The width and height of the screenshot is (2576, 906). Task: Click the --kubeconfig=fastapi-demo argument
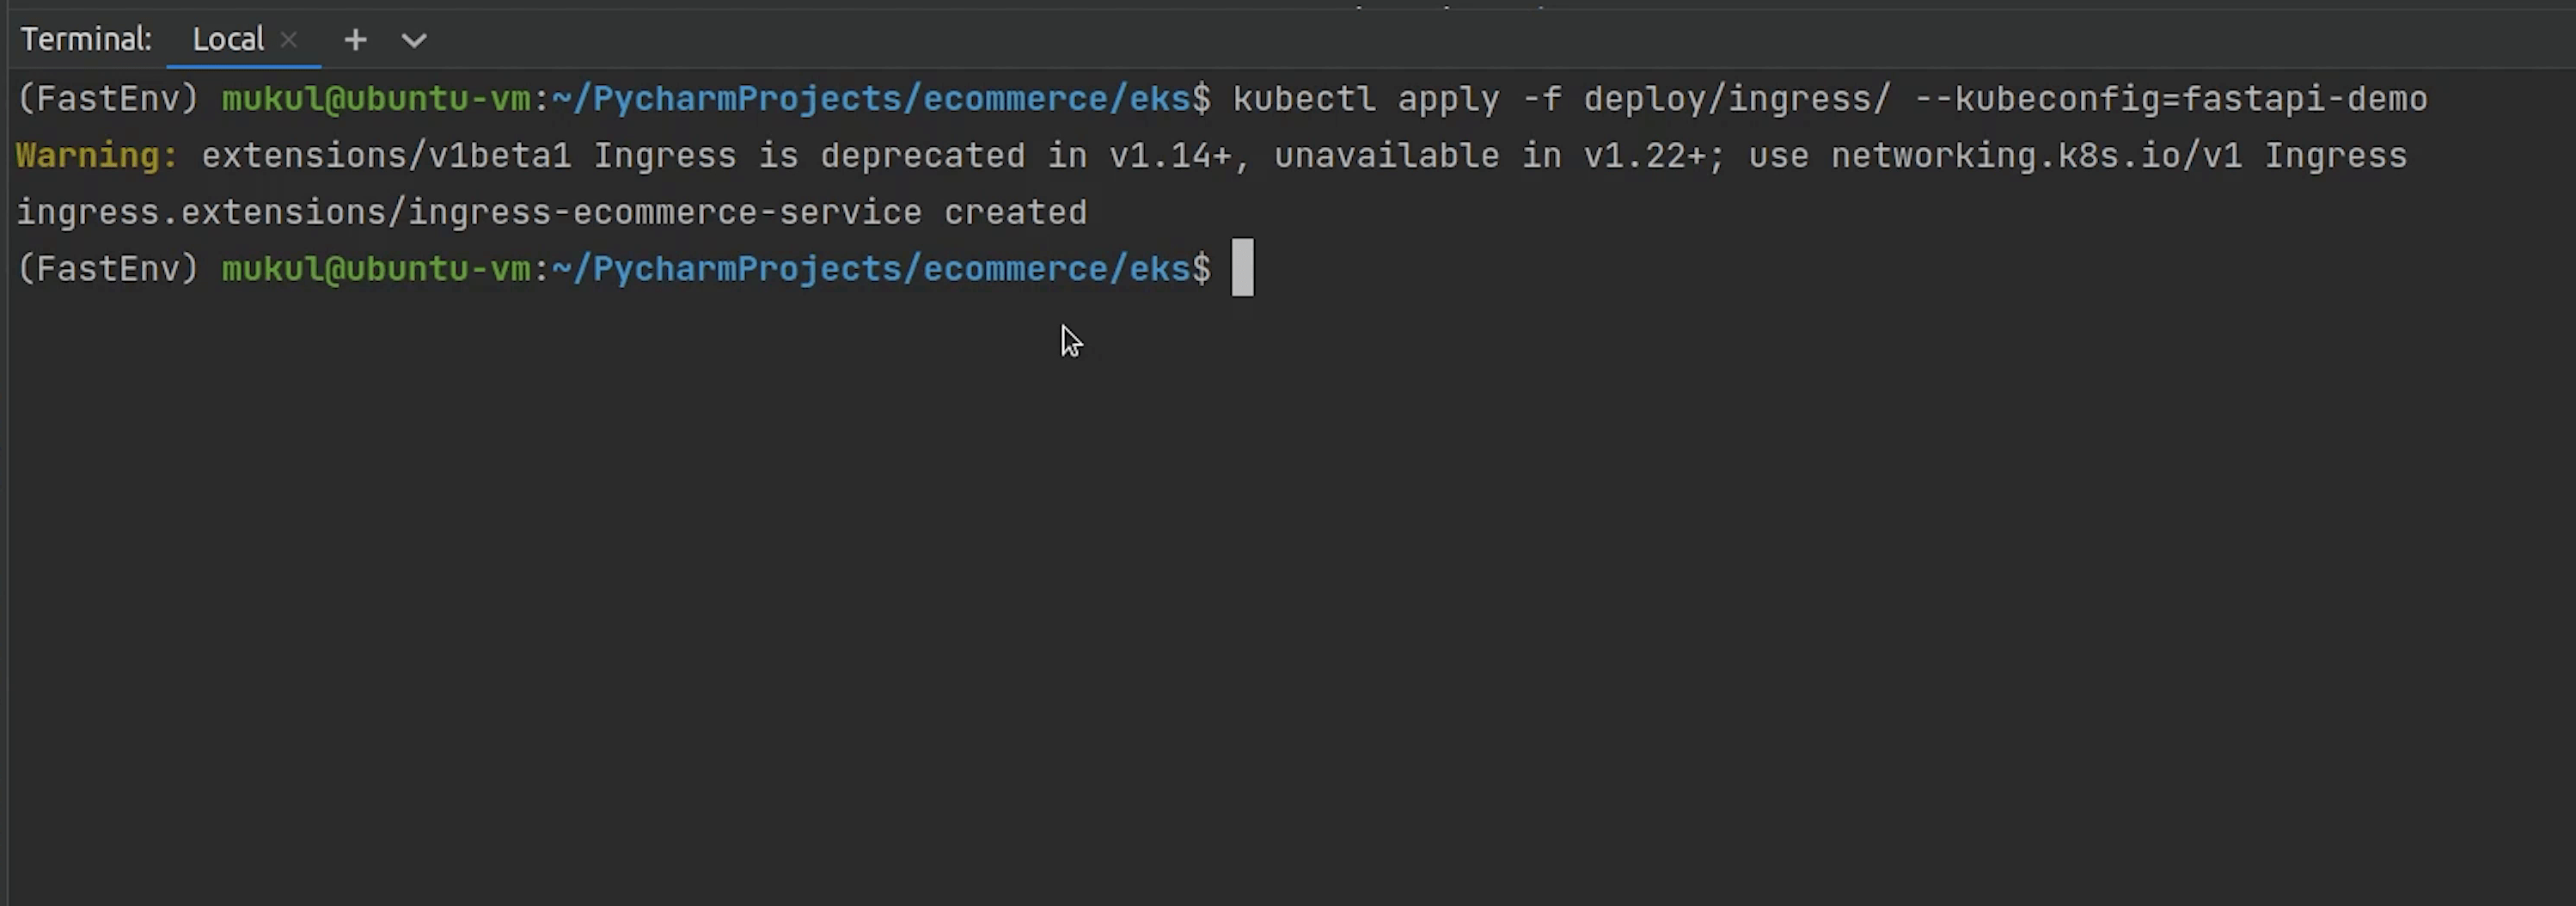point(2170,99)
